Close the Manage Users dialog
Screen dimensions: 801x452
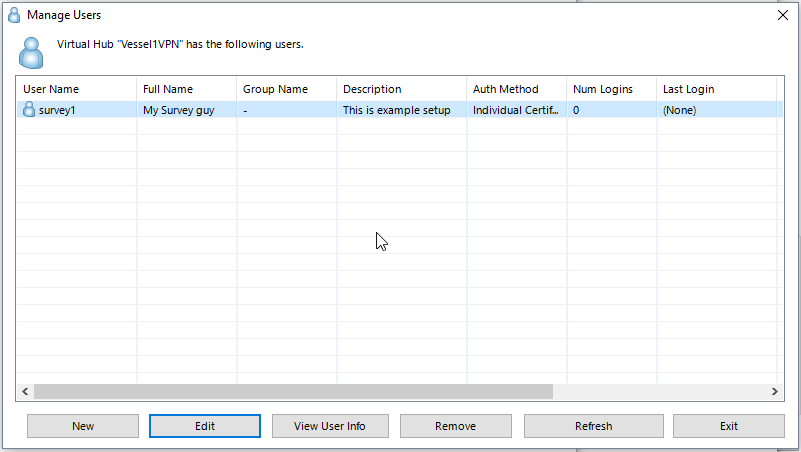coord(783,15)
